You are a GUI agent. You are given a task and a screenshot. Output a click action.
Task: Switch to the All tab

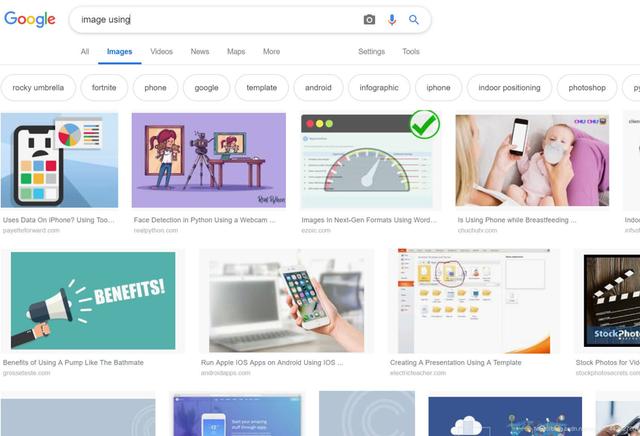tap(85, 51)
